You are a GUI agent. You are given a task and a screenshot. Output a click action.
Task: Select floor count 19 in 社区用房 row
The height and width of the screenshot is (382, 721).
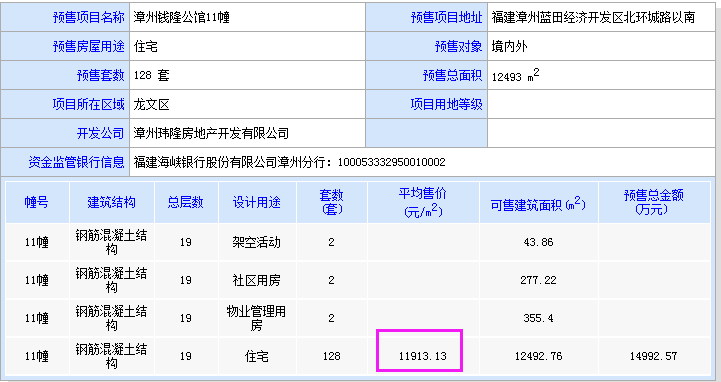tap(186, 280)
